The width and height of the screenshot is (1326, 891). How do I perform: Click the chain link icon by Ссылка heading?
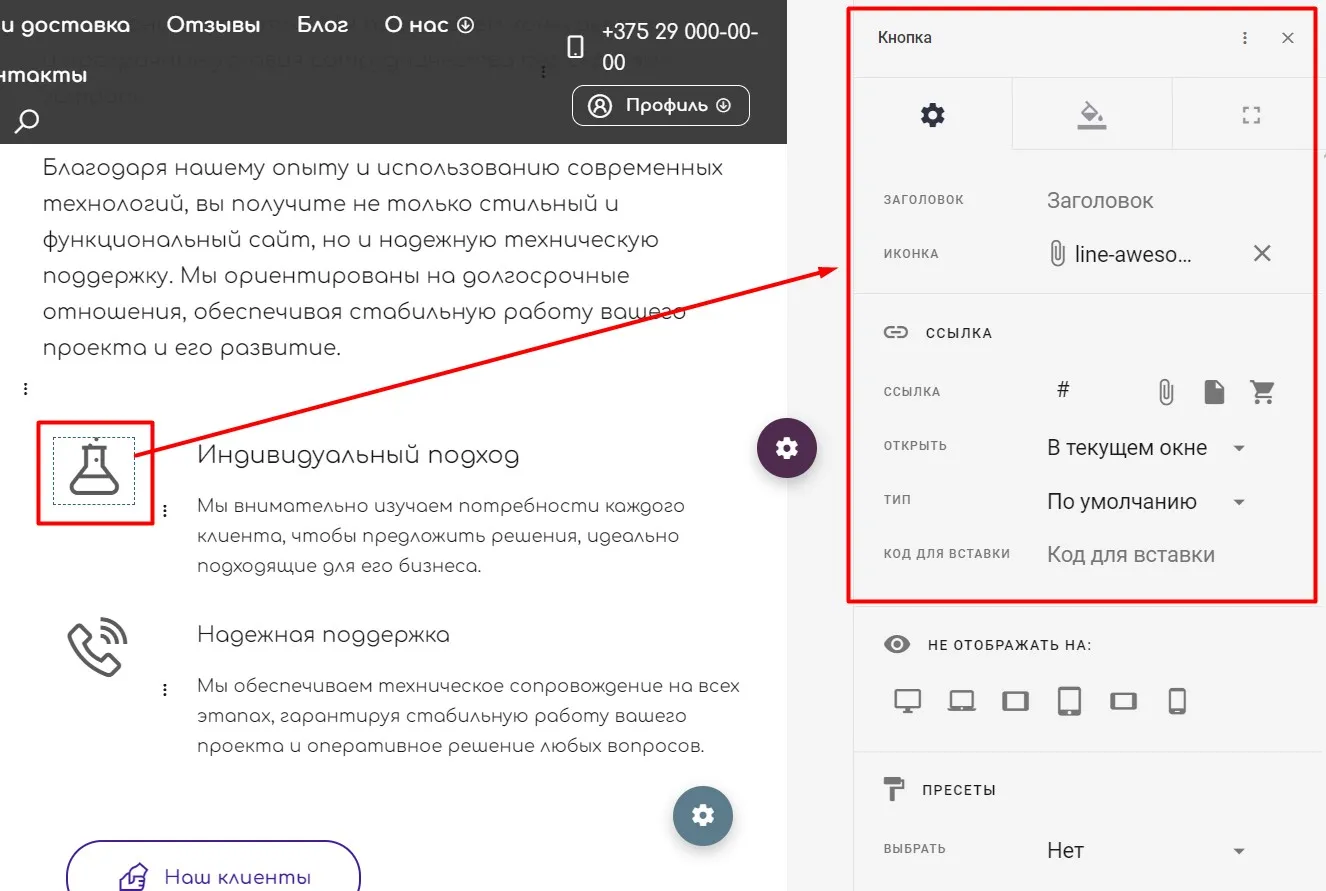tap(896, 332)
